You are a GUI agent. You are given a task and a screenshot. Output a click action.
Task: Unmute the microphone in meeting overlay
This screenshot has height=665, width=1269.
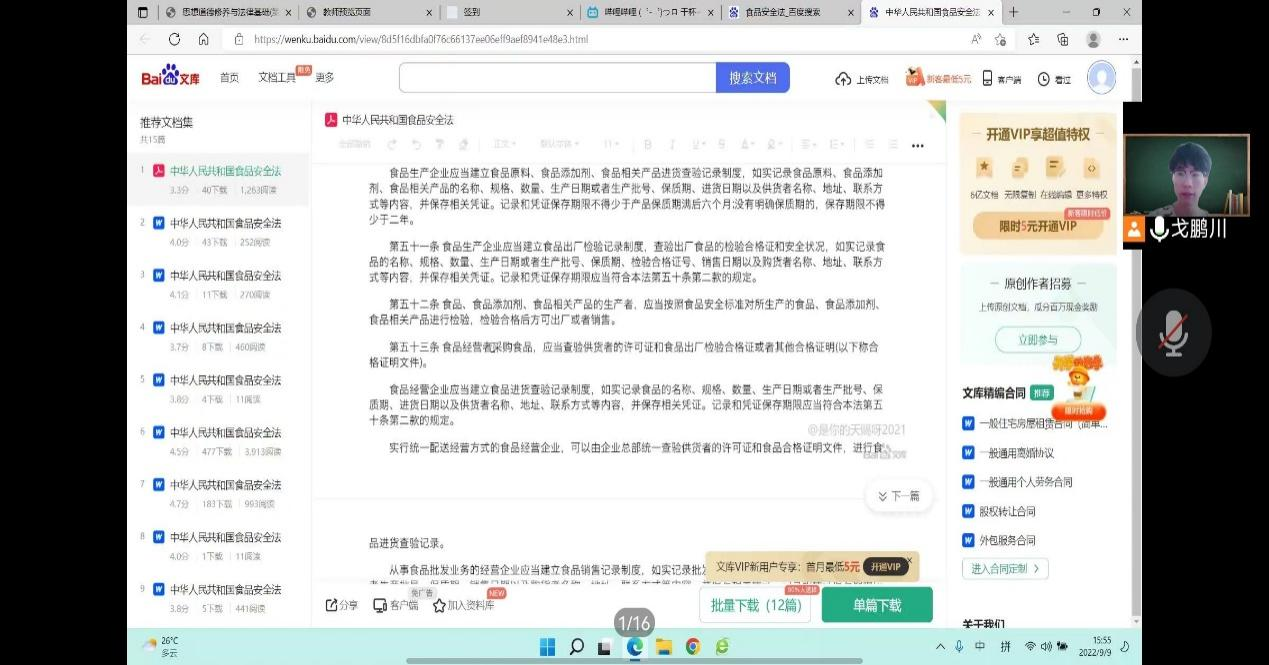1173,333
